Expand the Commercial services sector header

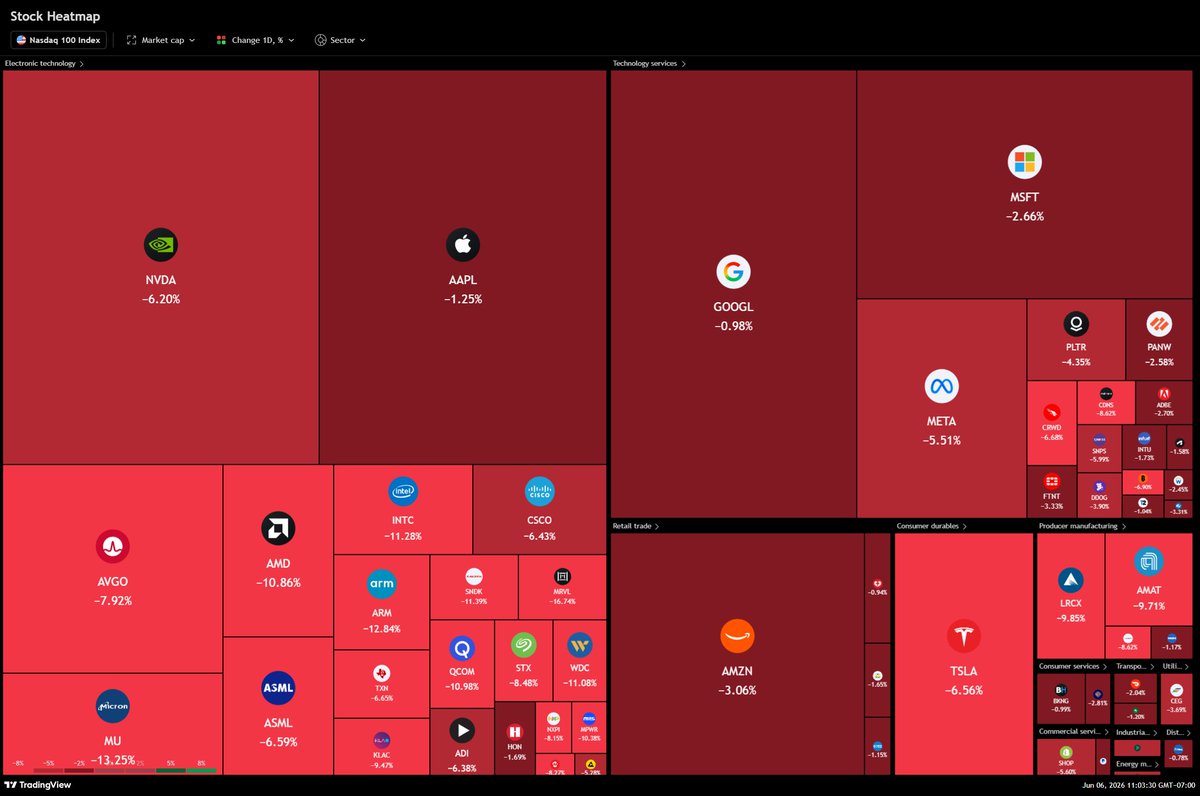point(1074,731)
